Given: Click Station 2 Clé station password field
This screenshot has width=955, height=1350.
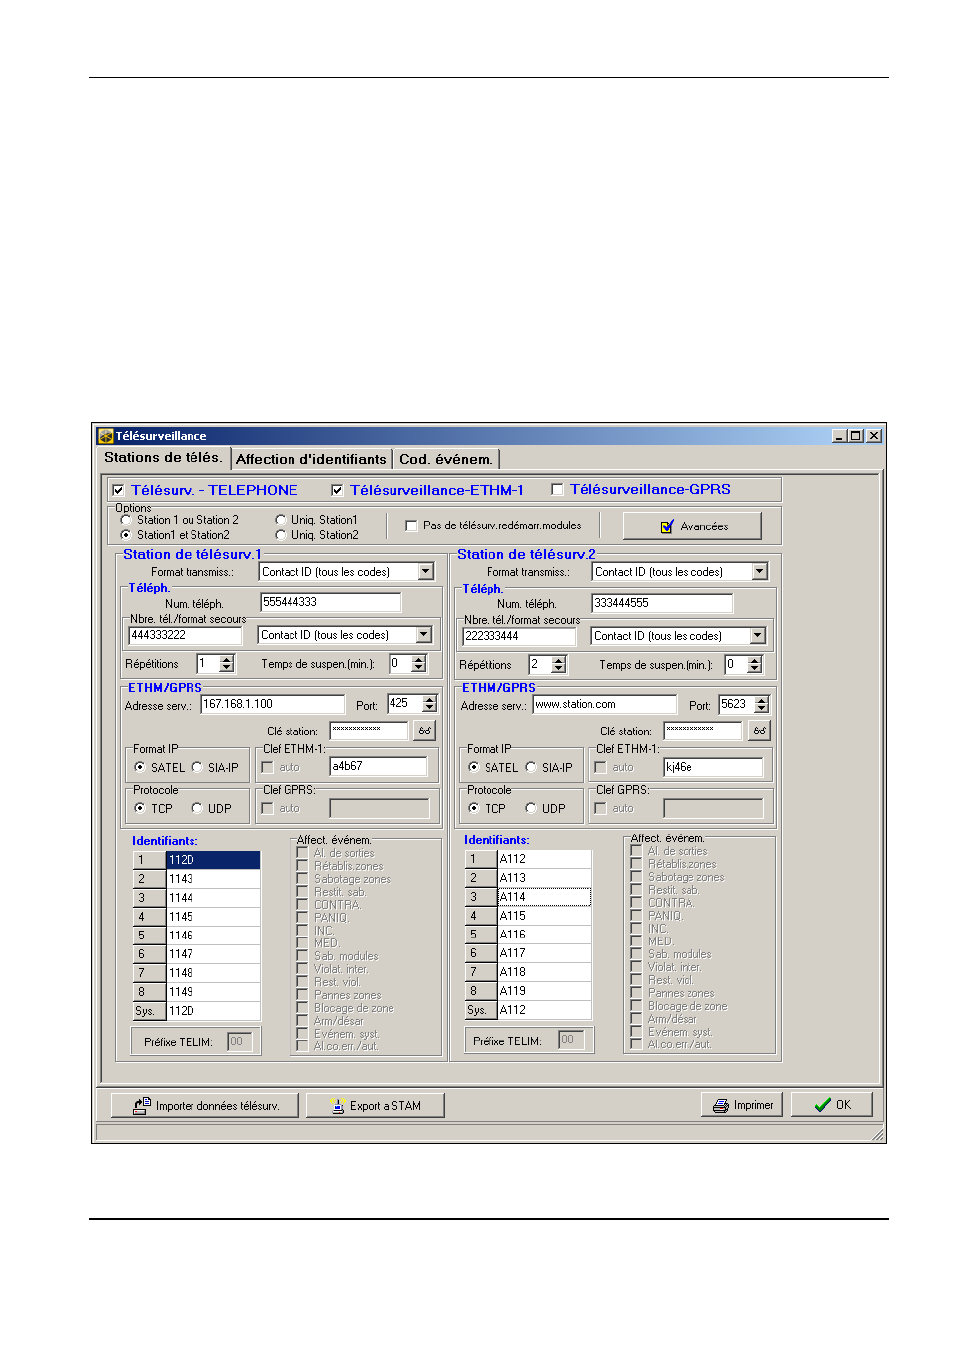Looking at the screenshot, I should (x=703, y=731).
